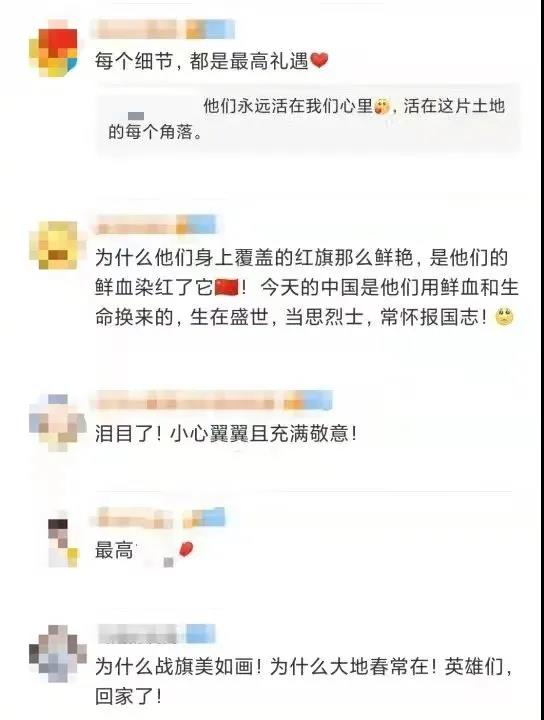Tap fourth commenter's small avatar beside 最高
Image resolution: width=544 pixels, height=720 pixels.
[64, 543]
